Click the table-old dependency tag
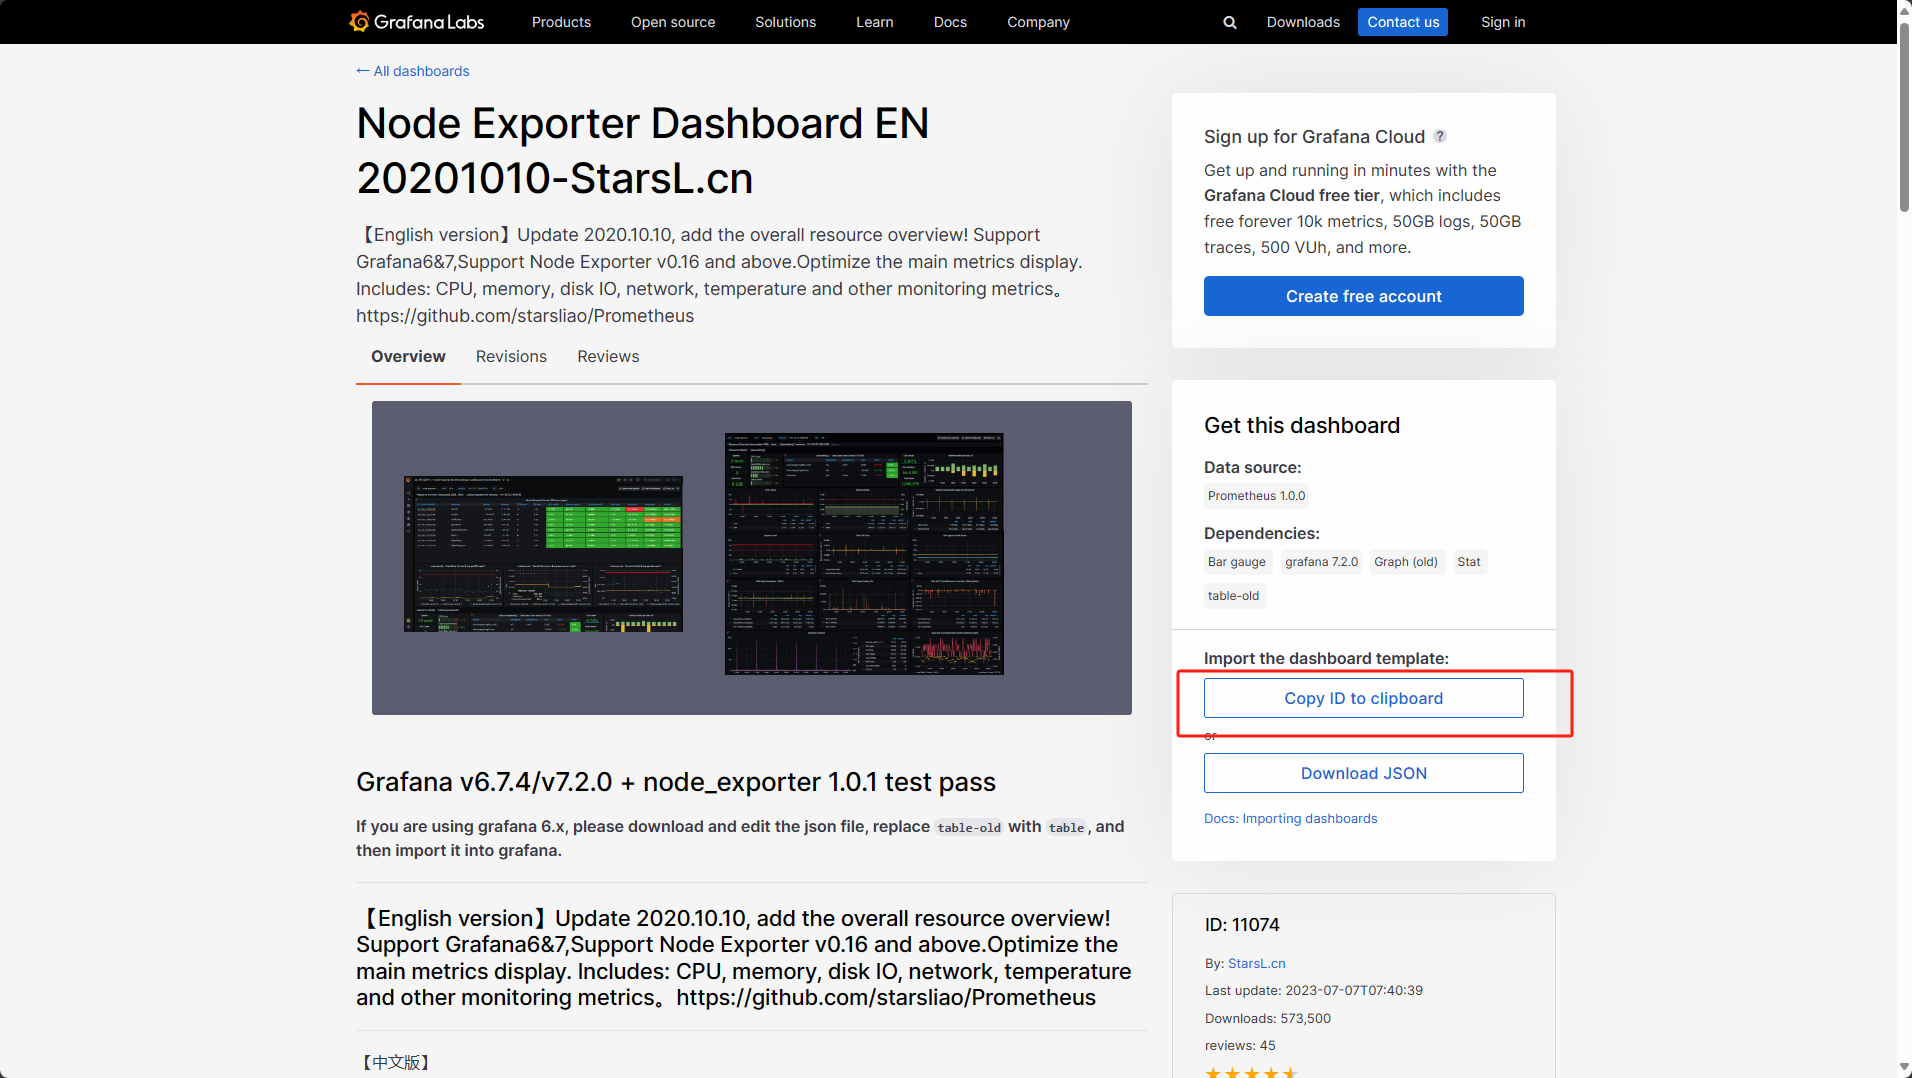The image size is (1912, 1078). pos(1234,596)
